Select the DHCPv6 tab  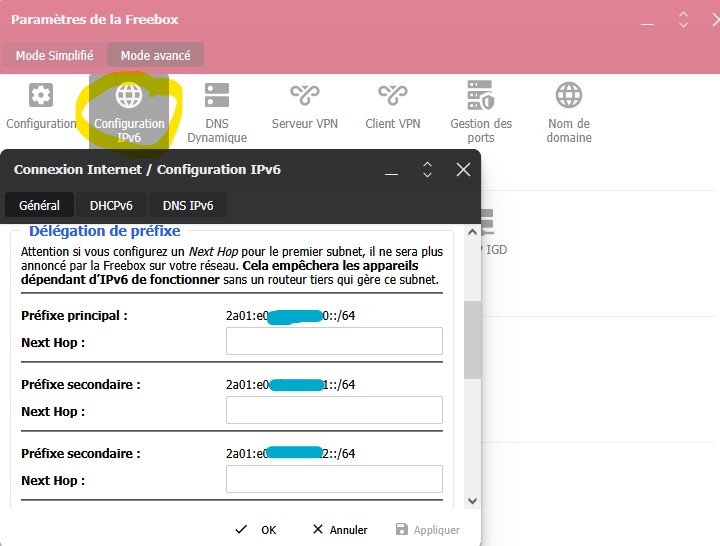pyautogui.click(x=111, y=205)
